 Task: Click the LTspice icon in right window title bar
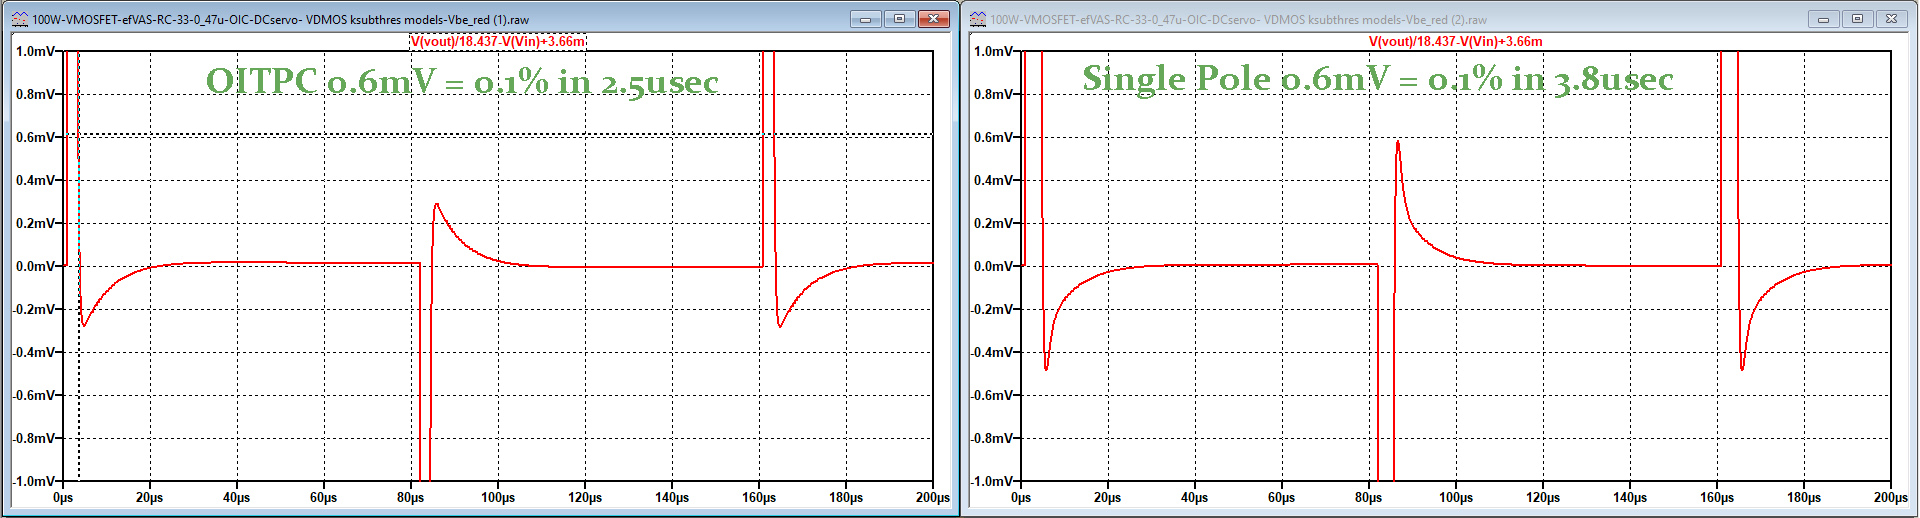pyautogui.click(x=978, y=19)
